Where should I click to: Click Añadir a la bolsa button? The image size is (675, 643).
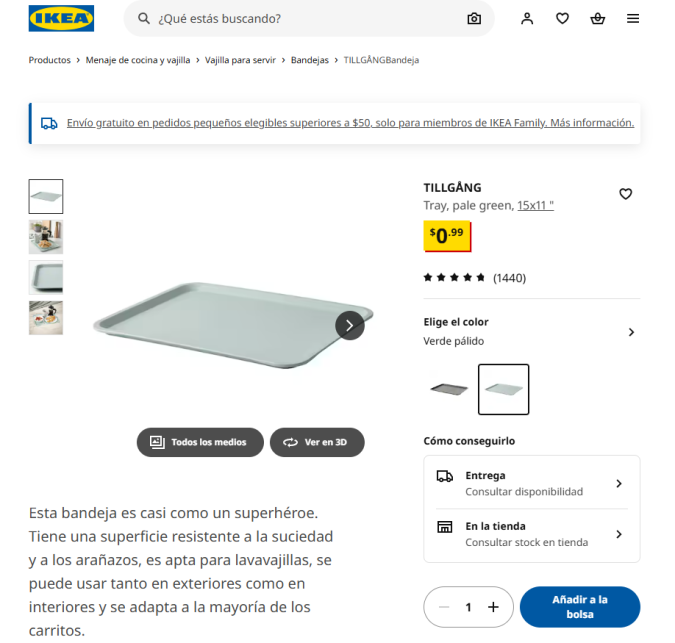click(580, 607)
